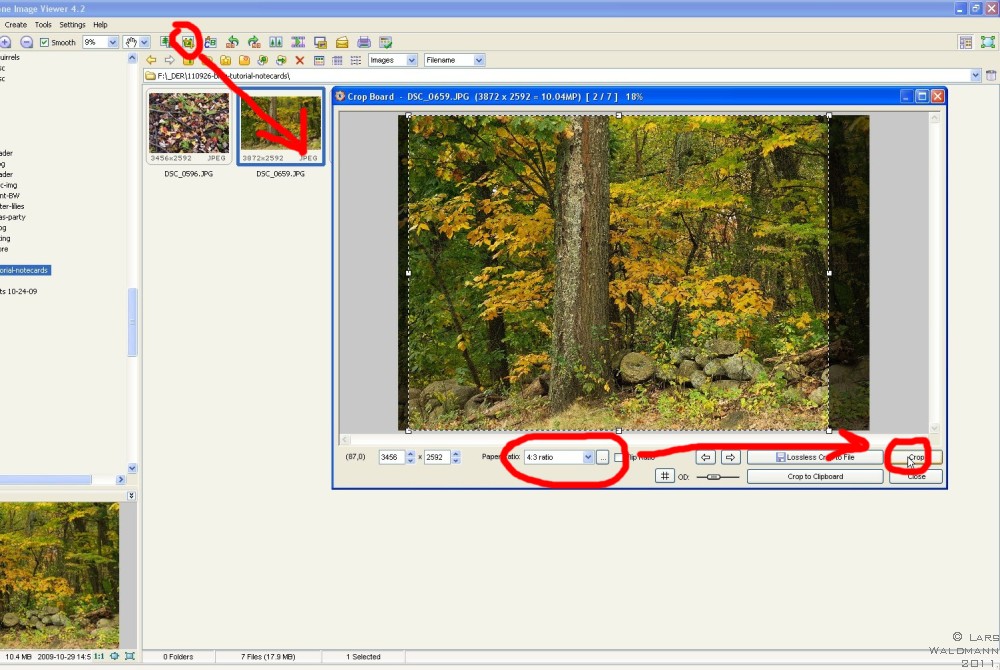Select the DSC_0596.JPG thumbnail
The image size is (1000, 670).
(188, 128)
